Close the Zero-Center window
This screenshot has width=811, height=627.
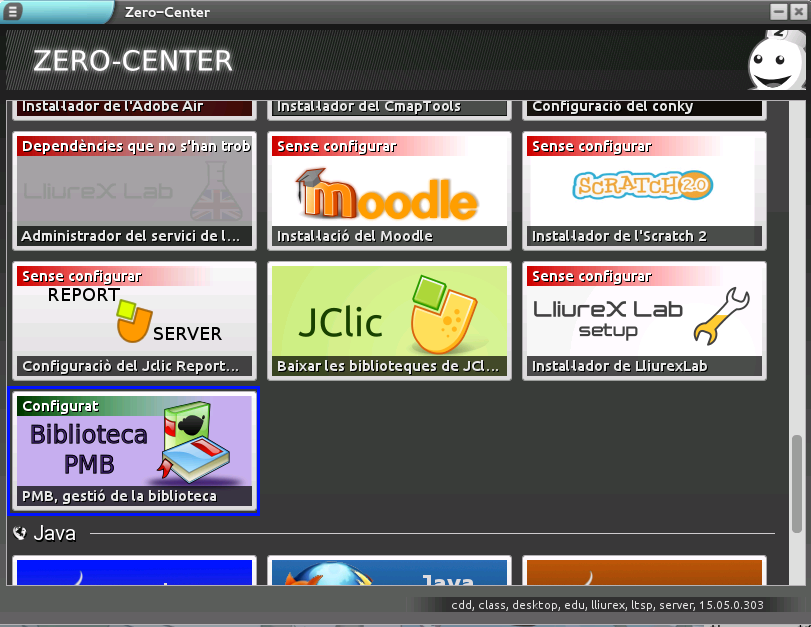coord(797,12)
